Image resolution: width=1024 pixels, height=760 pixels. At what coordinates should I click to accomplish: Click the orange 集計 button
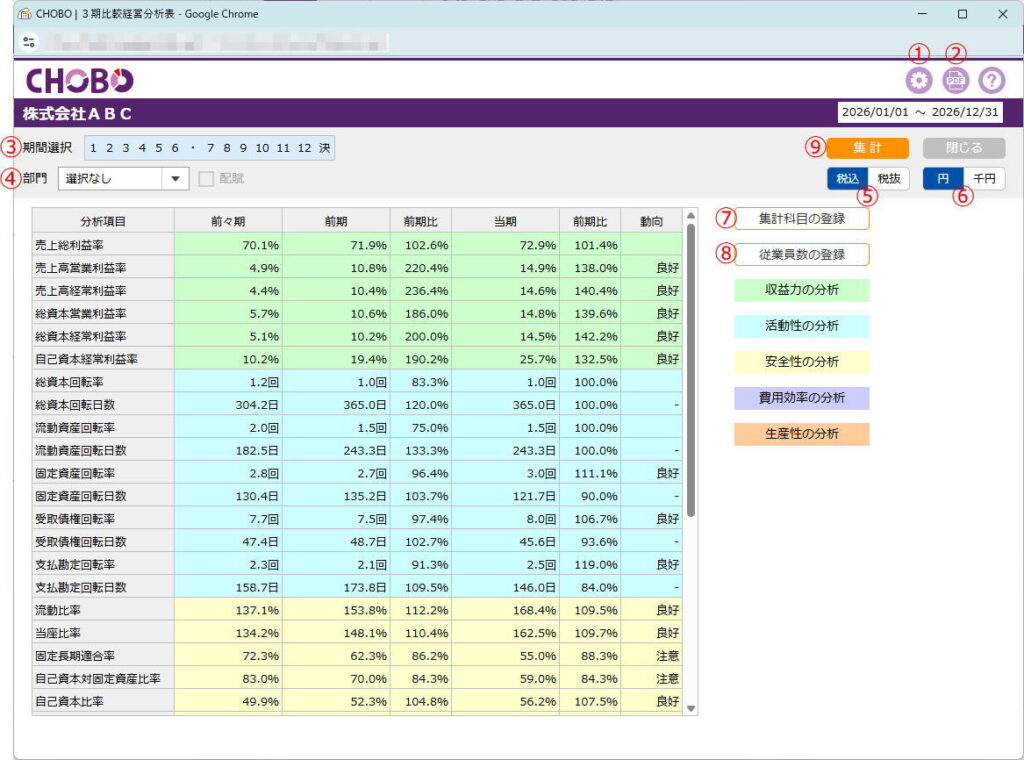point(867,148)
